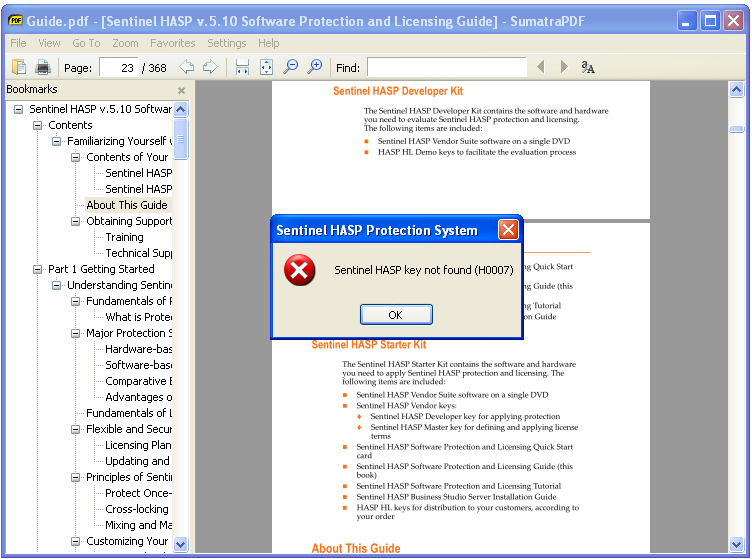Click the Print toolbar icon

(x=43, y=67)
